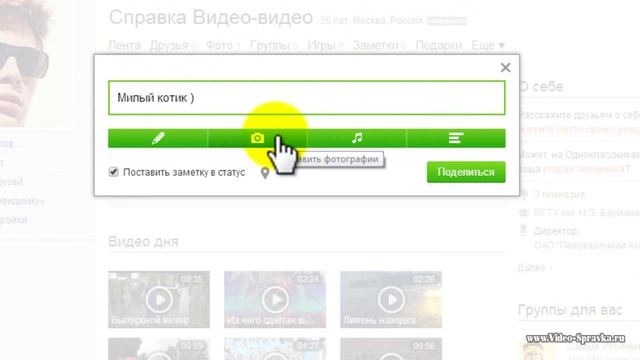Play the 'Ливень находка' video
The height and width of the screenshot is (360, 640).
click(x=391, y=300)
